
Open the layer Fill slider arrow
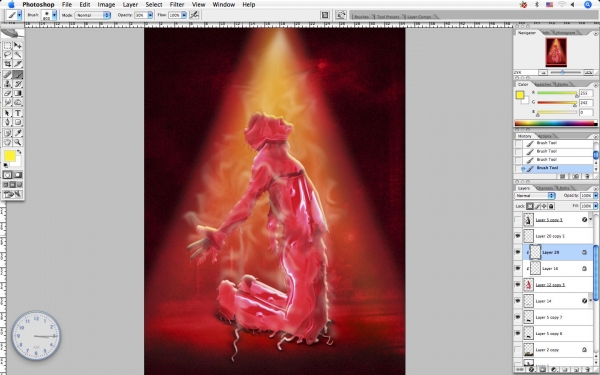click(x=595, y=206)
